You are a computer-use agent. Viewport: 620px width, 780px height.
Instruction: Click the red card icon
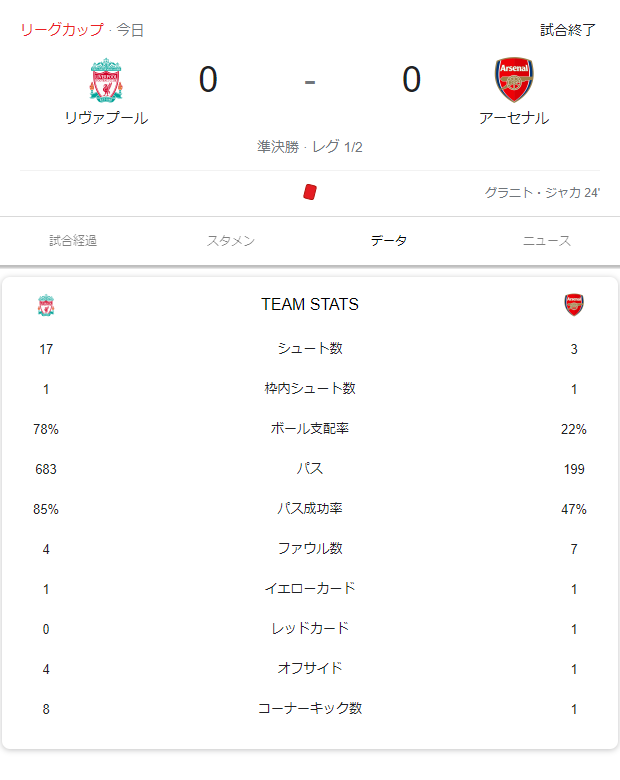click(x=310, y=192)
